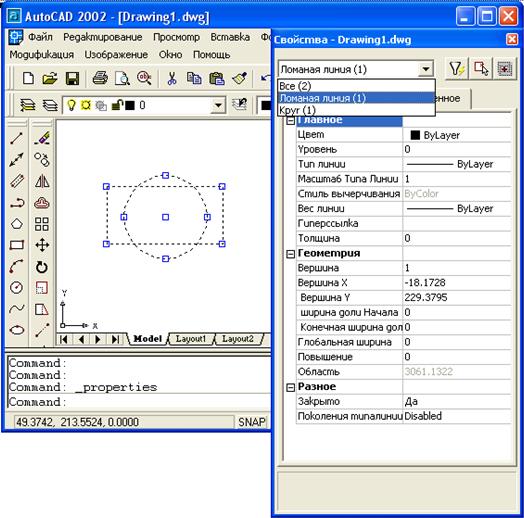Select the Ellipse draw tool
Viewport: 524px width, 518px height.
[x=17, y=330]
